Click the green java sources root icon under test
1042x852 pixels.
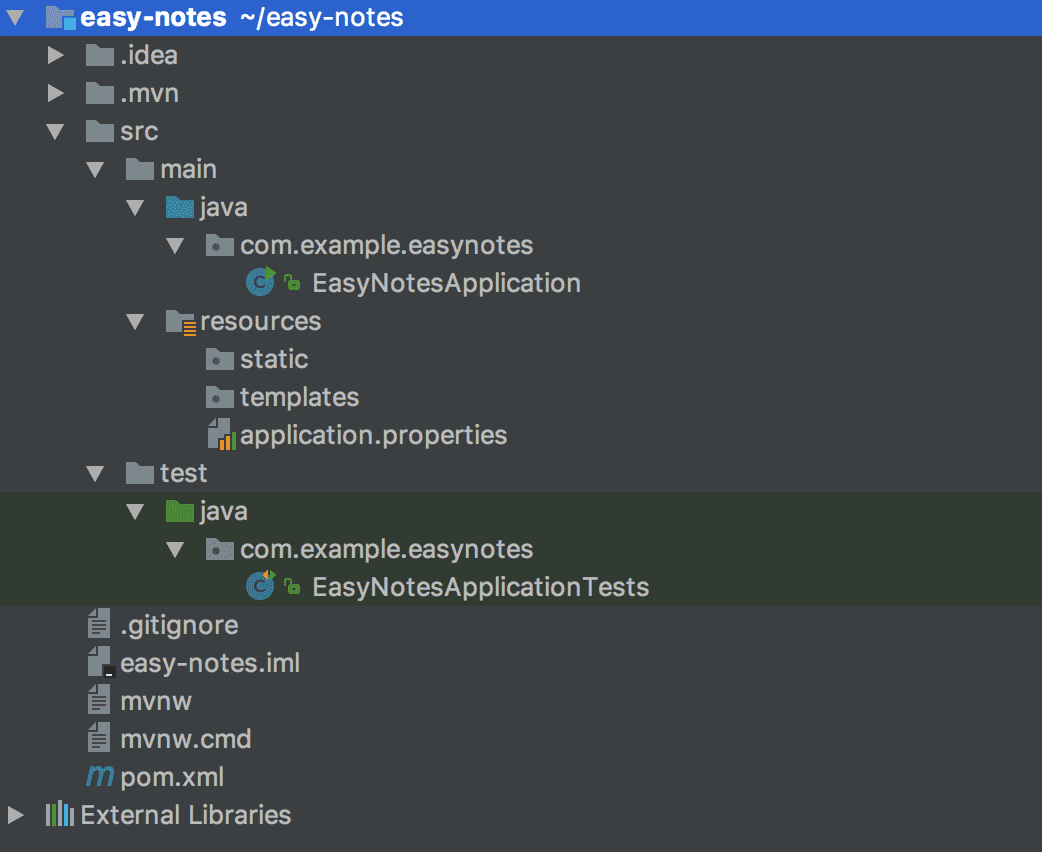pyautogui.click(x=179, y=511)
